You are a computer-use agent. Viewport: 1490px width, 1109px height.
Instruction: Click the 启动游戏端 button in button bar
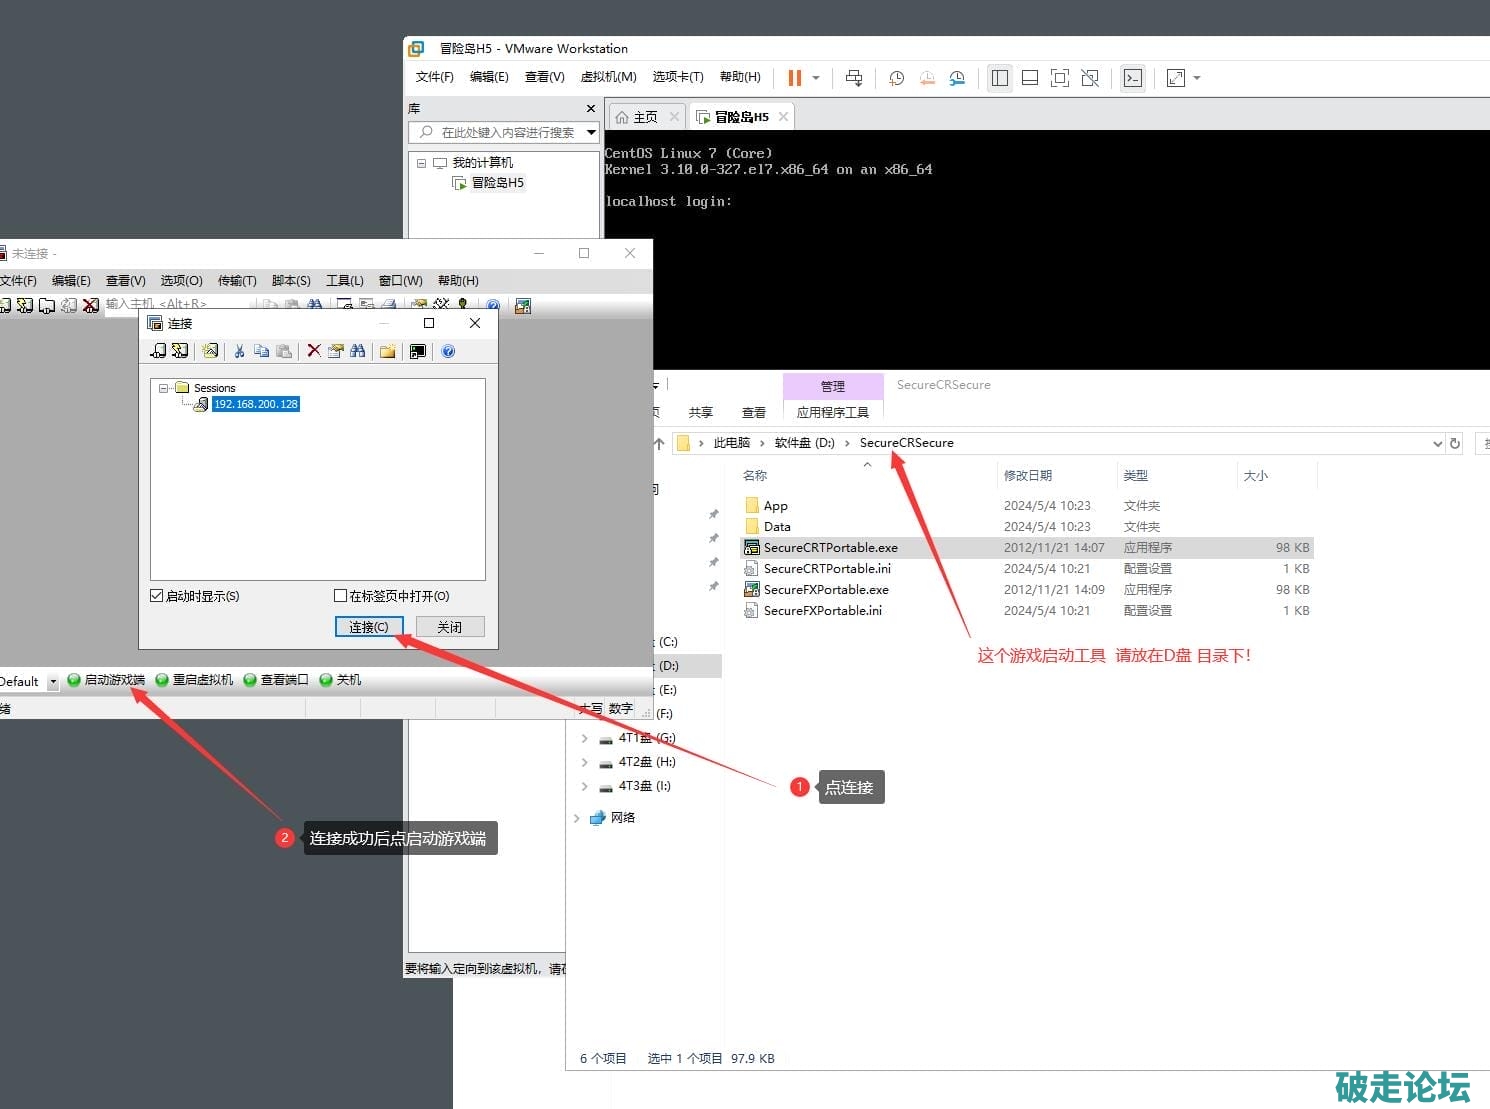[106, 680]
